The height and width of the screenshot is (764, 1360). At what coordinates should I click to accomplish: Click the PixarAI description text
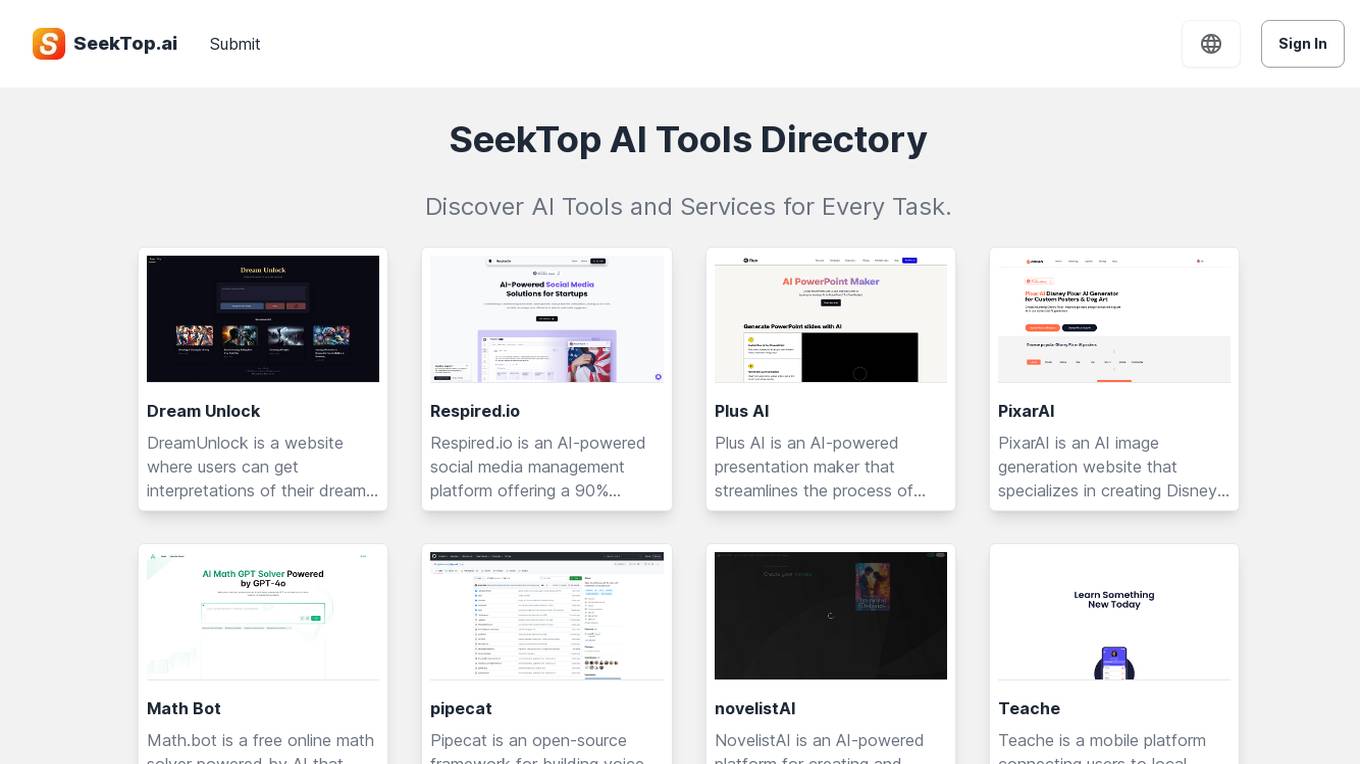(x=1114, y=467)
